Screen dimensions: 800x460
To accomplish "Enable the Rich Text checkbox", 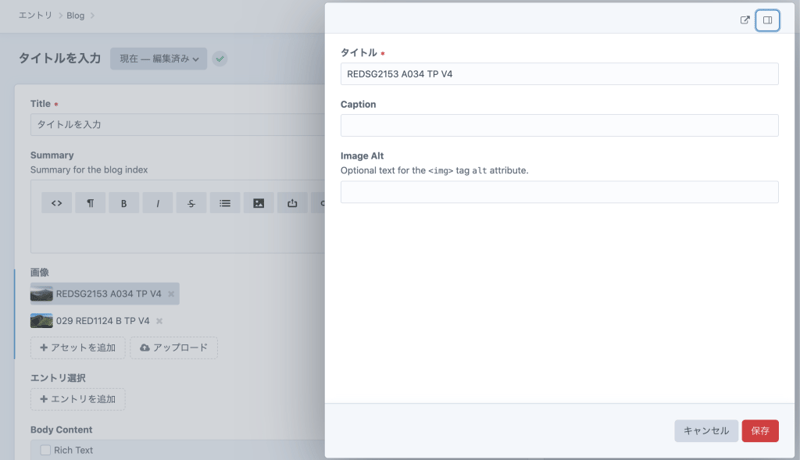I will tap(46, 450).
